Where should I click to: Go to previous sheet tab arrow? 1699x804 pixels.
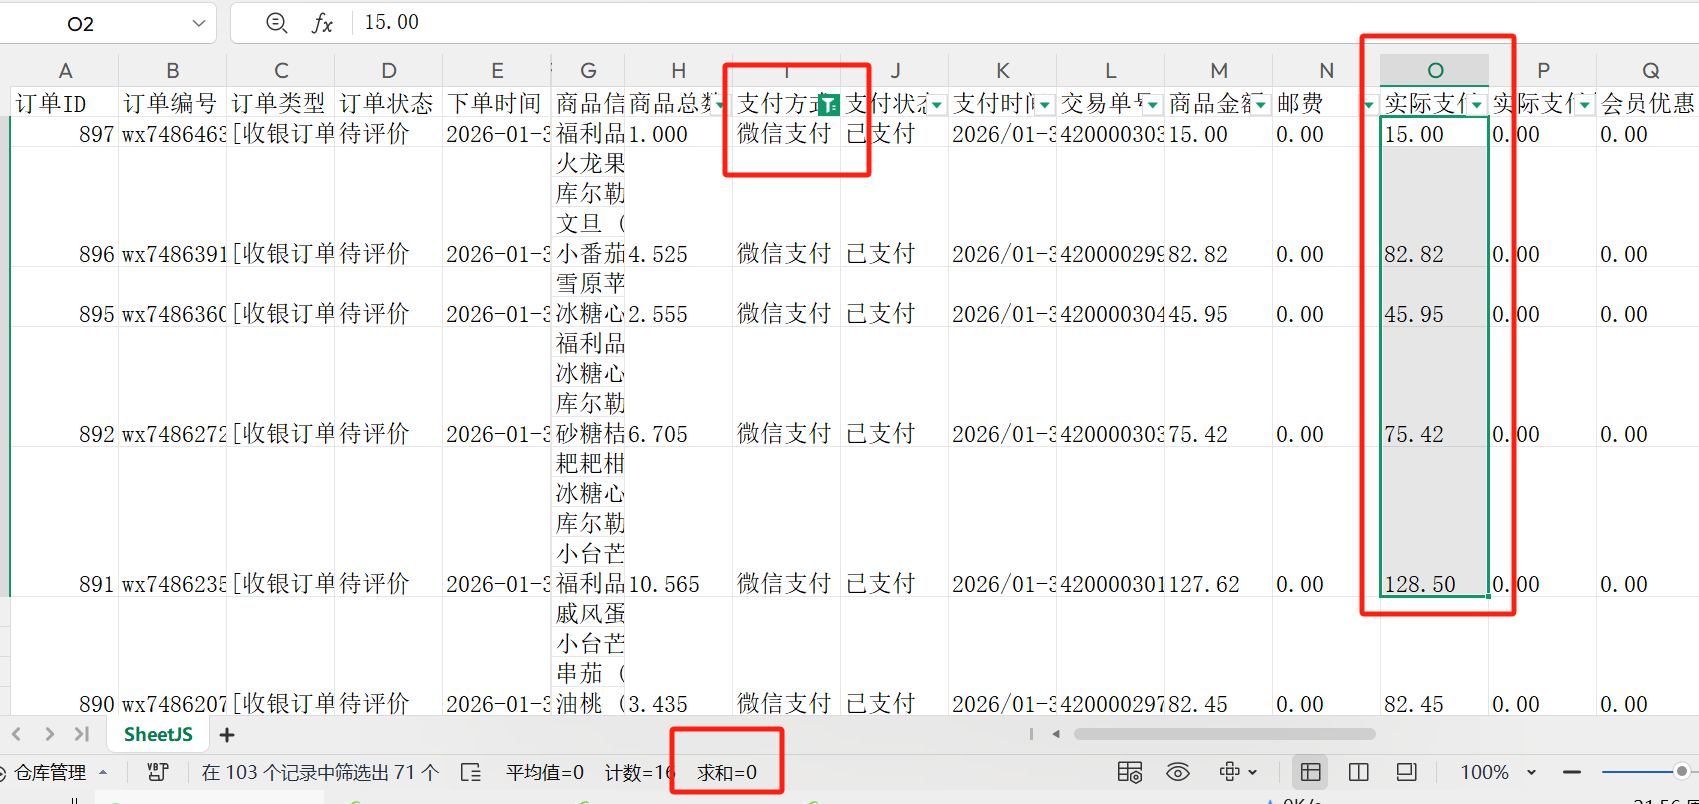[x=16, y=734]
